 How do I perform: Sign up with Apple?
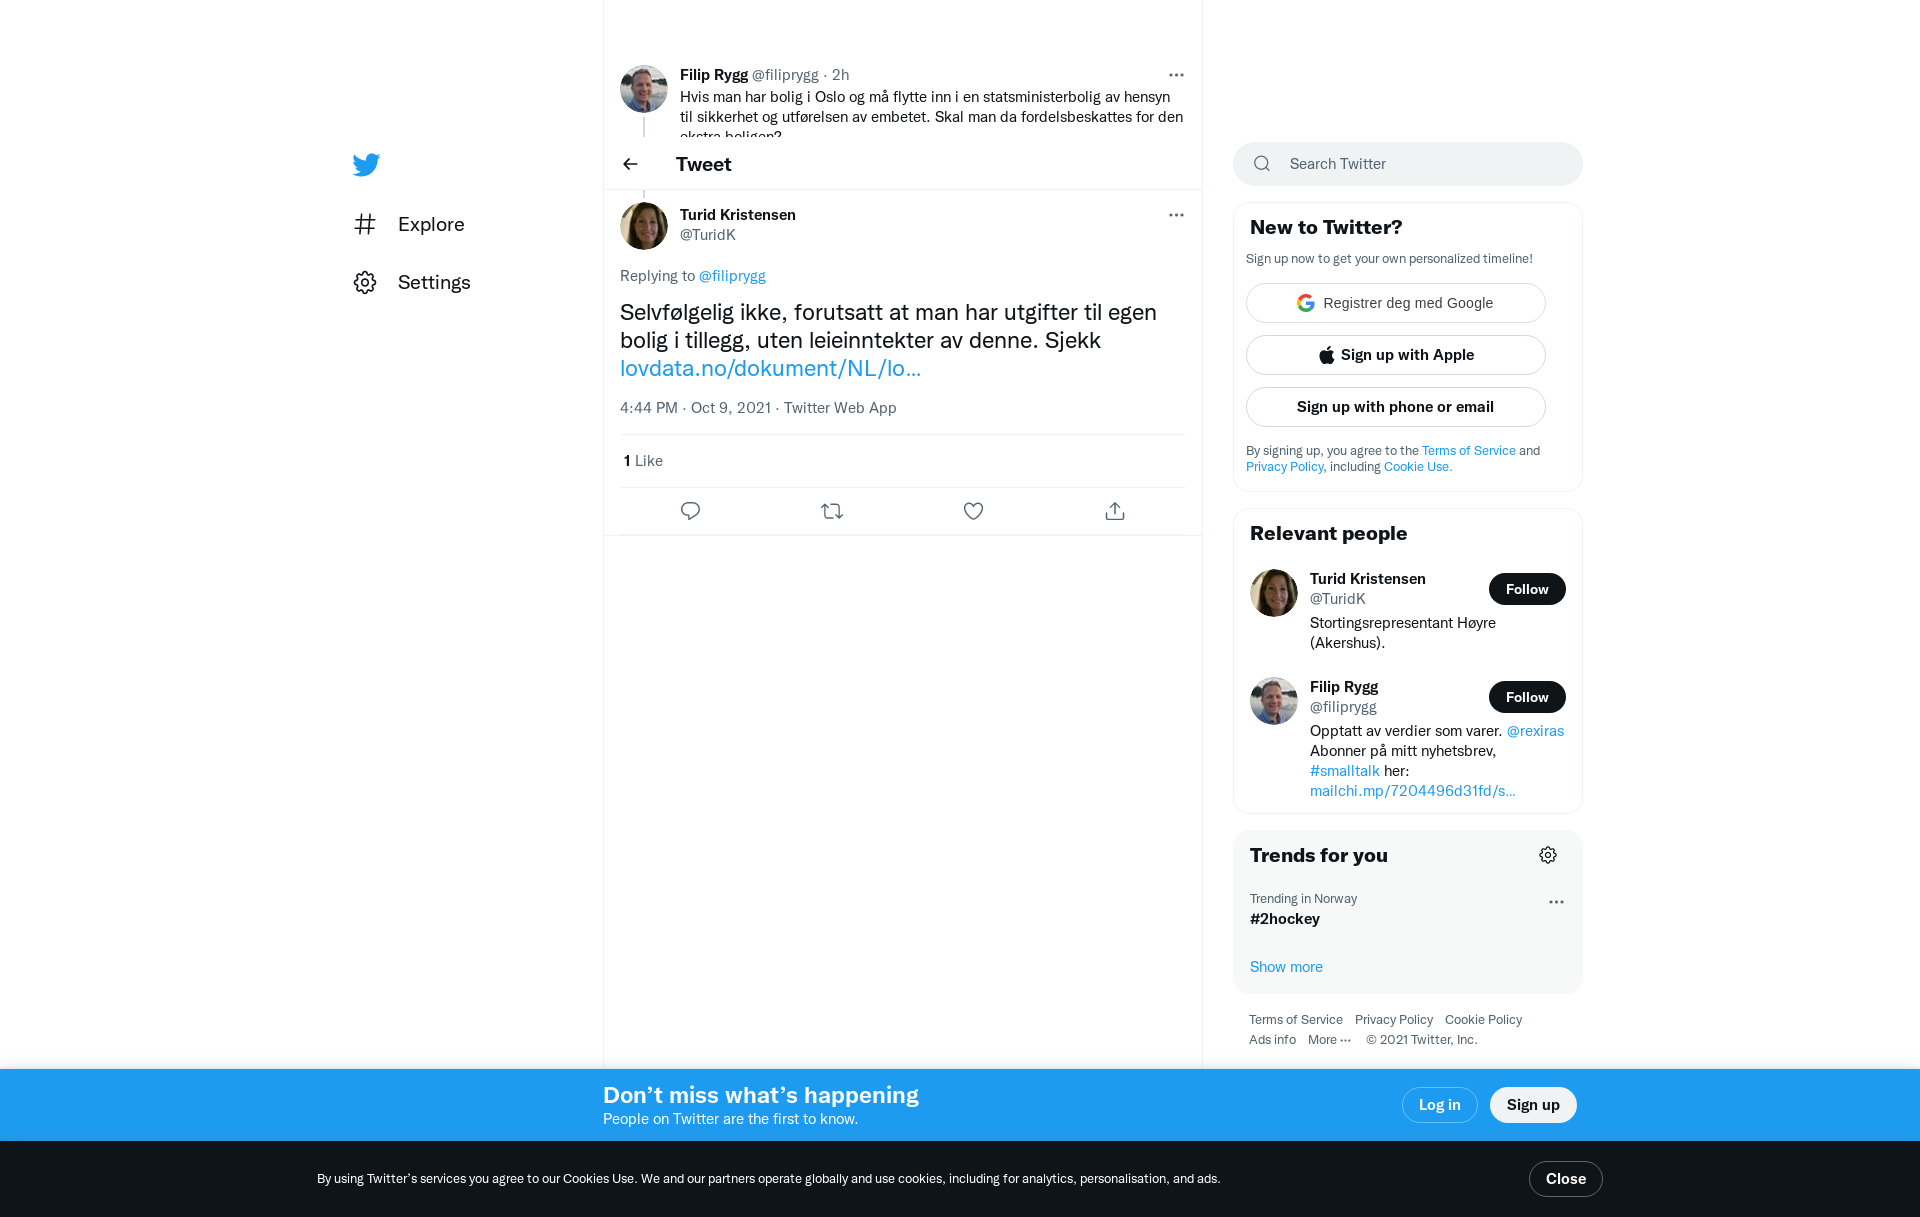click(1395, 355)
